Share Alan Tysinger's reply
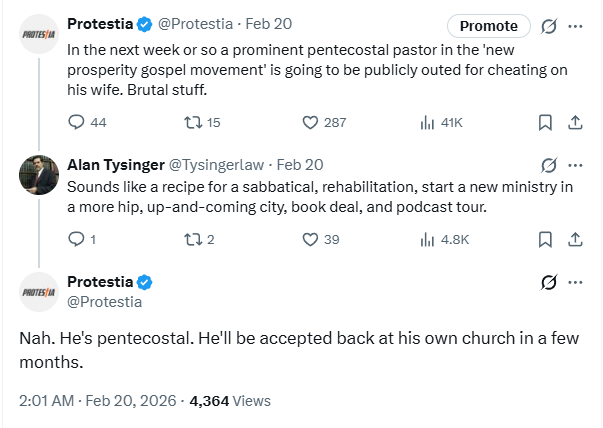This screenshot has height=428, width=603. pyautogui.click(x=575, y=239)
